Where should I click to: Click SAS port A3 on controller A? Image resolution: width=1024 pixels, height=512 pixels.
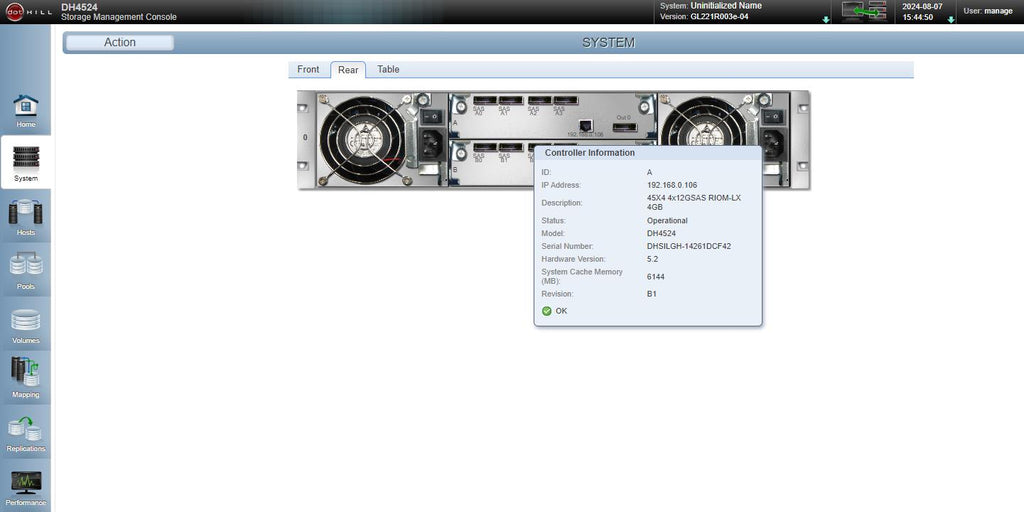click(x=566, y=101)
